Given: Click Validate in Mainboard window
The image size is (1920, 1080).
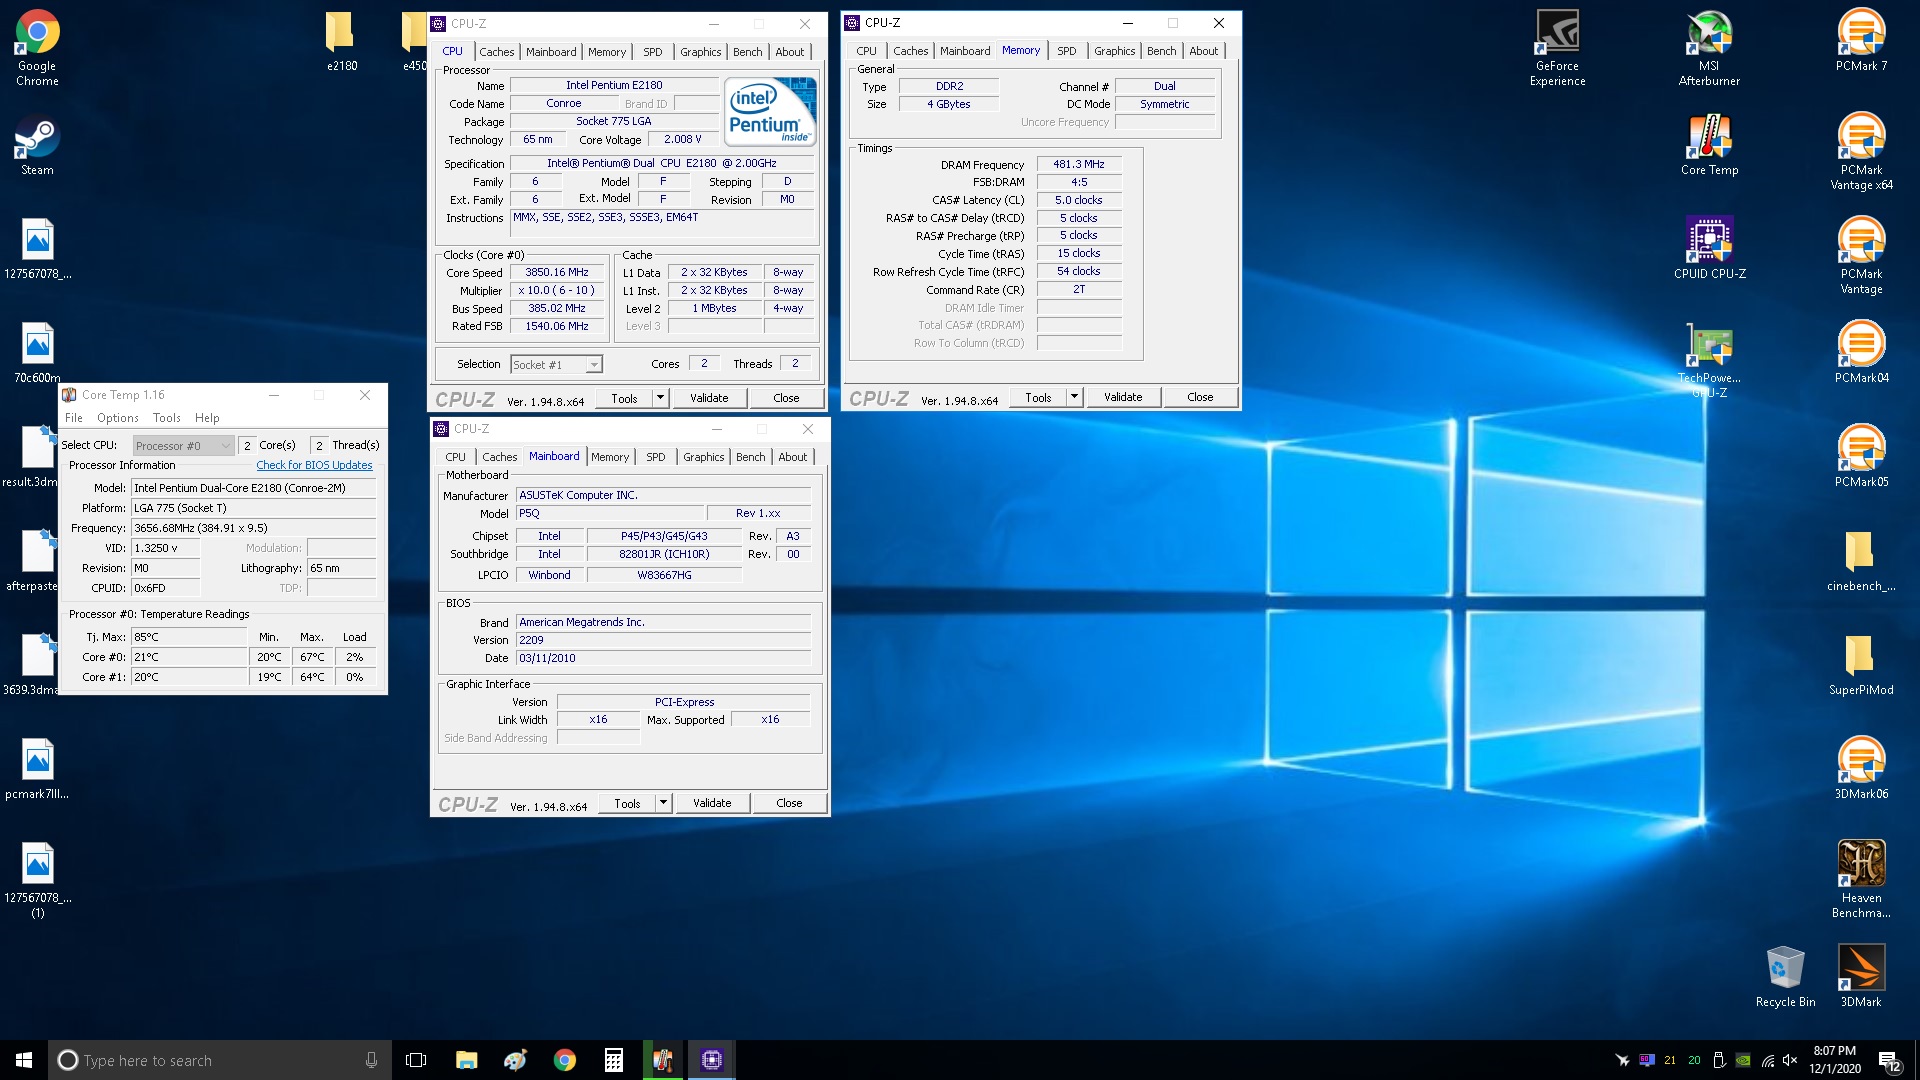Looking at the screenshot, I should pyautogui.click(x=712, y=803).
